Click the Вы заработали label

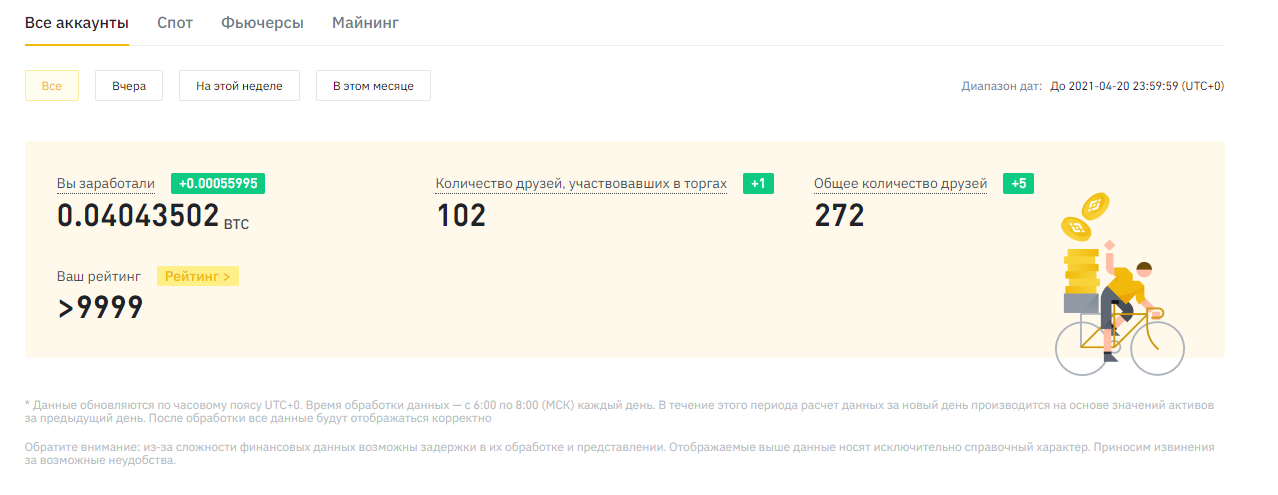point(106,184)
